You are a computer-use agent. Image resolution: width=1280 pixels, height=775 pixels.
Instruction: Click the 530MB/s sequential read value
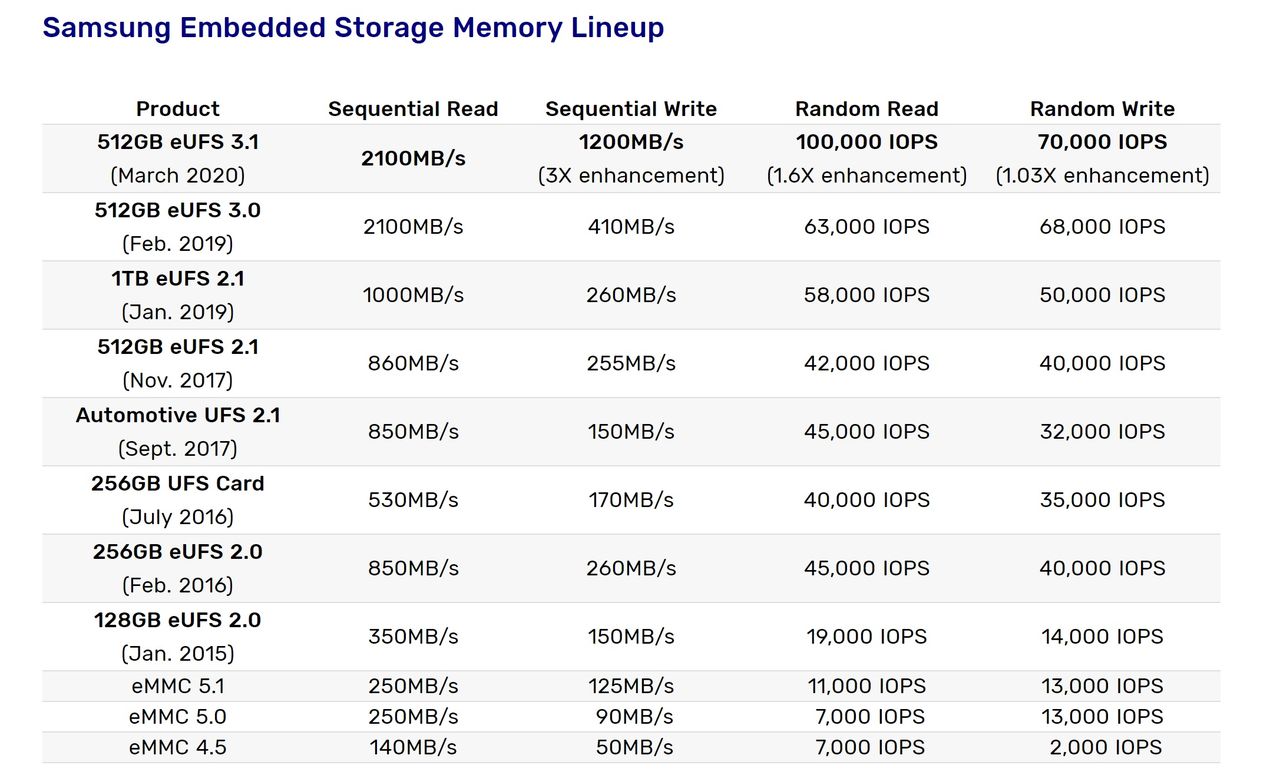[413, 500]
